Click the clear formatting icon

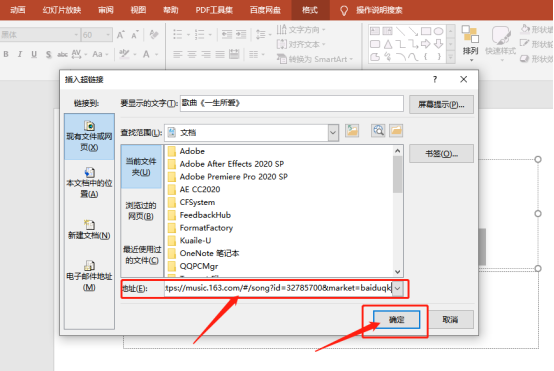pos(154,35)
